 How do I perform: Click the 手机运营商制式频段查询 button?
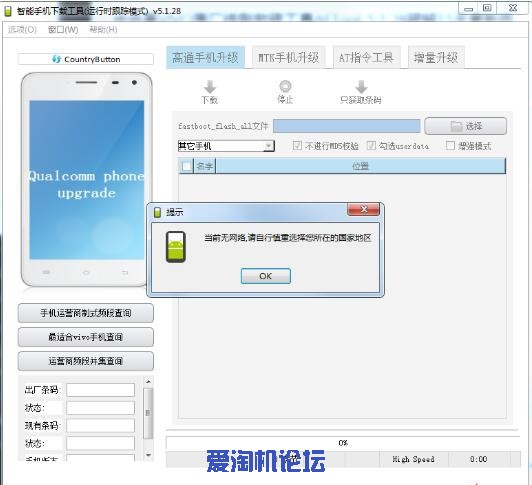point(86,313)
